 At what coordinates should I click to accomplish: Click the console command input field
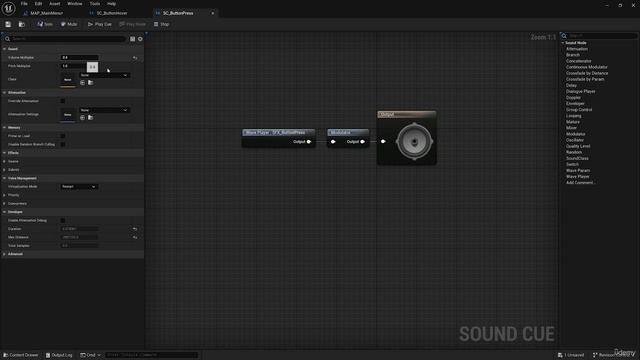[151, 355]
